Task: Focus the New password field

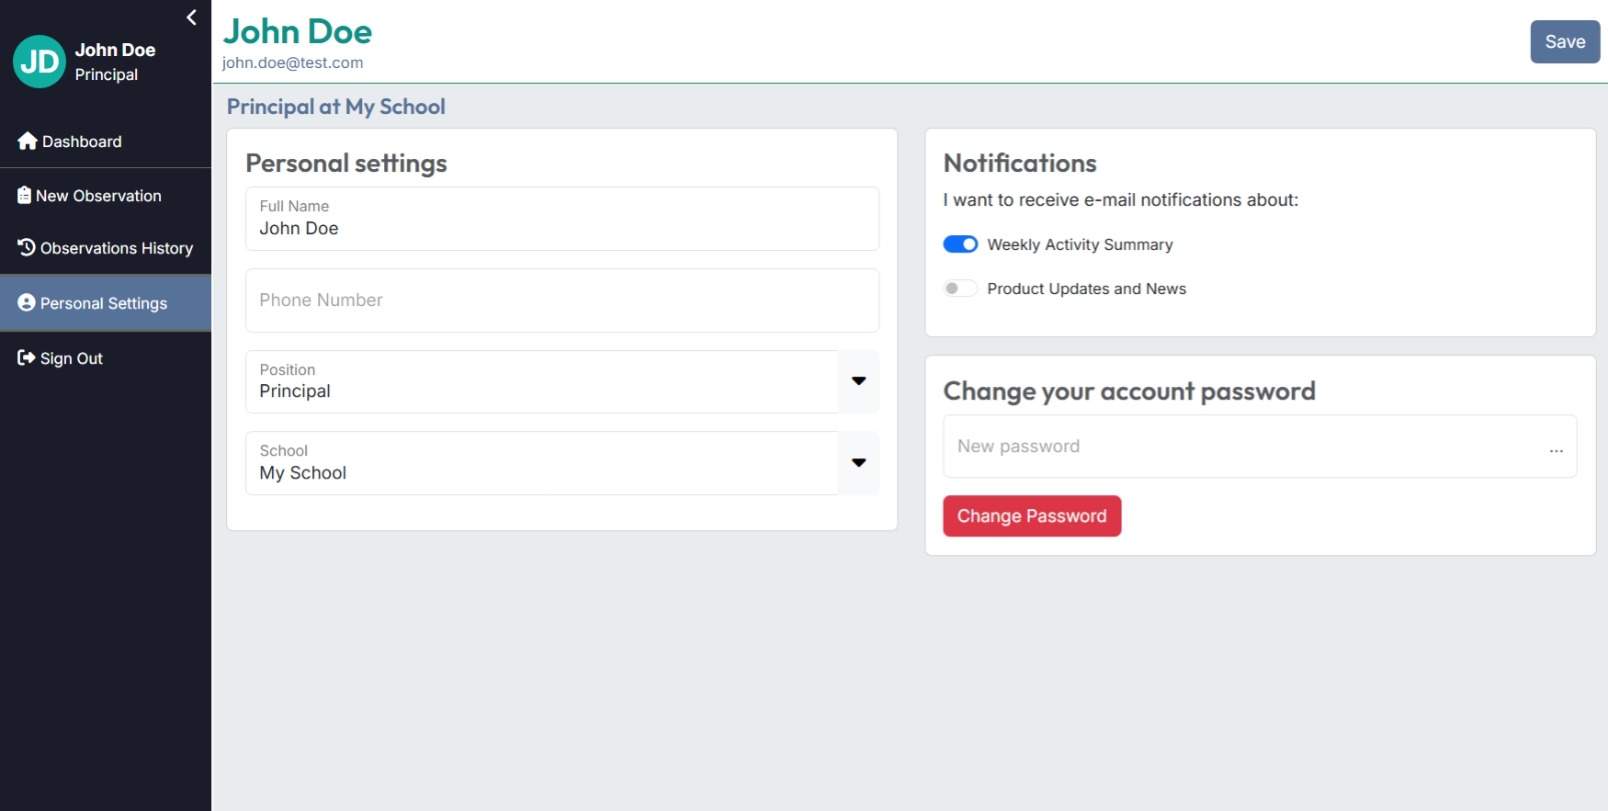Action: 1260,446
